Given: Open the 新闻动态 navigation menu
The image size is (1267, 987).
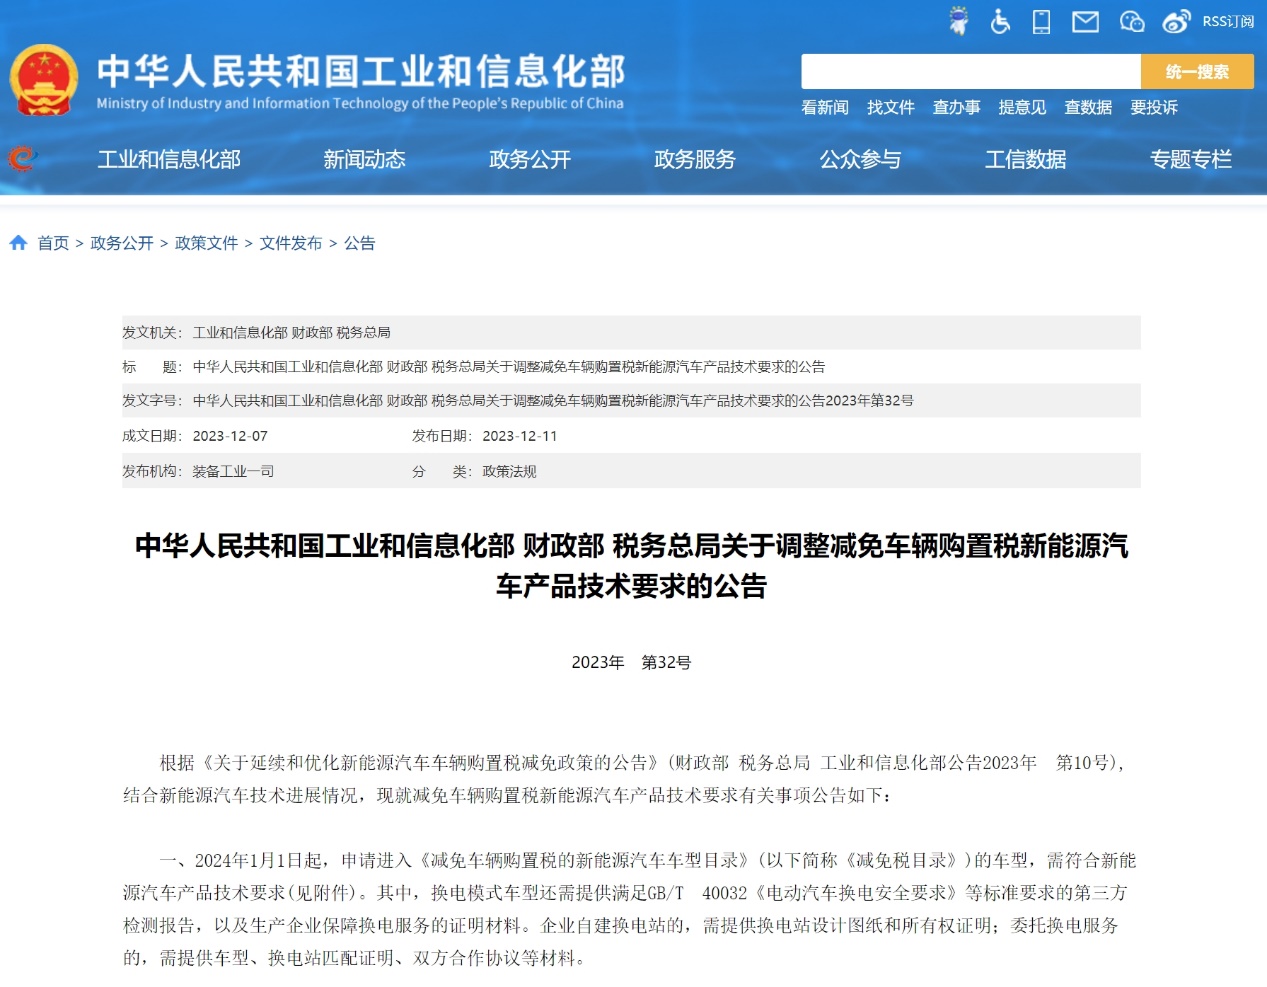Looking at the screenshot, I should (364, 159).
